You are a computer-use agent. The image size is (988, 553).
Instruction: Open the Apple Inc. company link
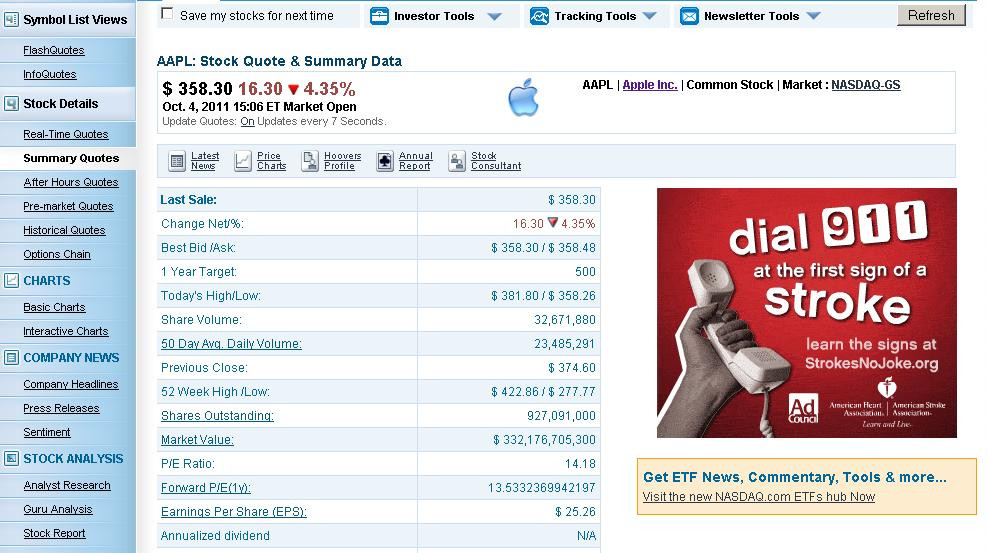pyautogui.click(x=650, y=85)
